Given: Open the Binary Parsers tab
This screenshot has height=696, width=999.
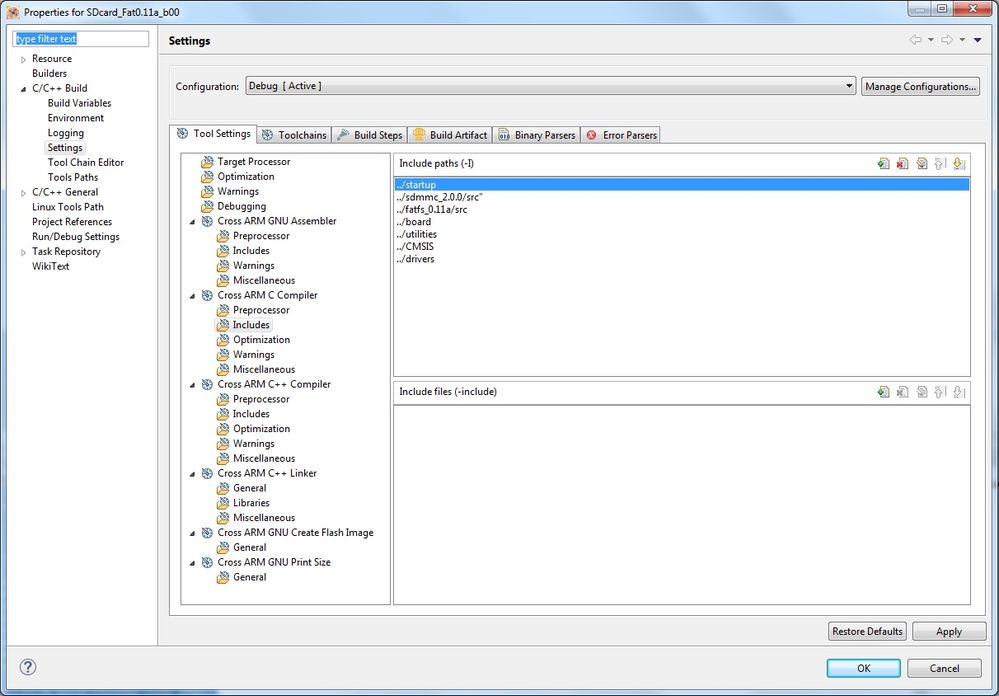Looking at the screenshot, I should click(536, 135).
